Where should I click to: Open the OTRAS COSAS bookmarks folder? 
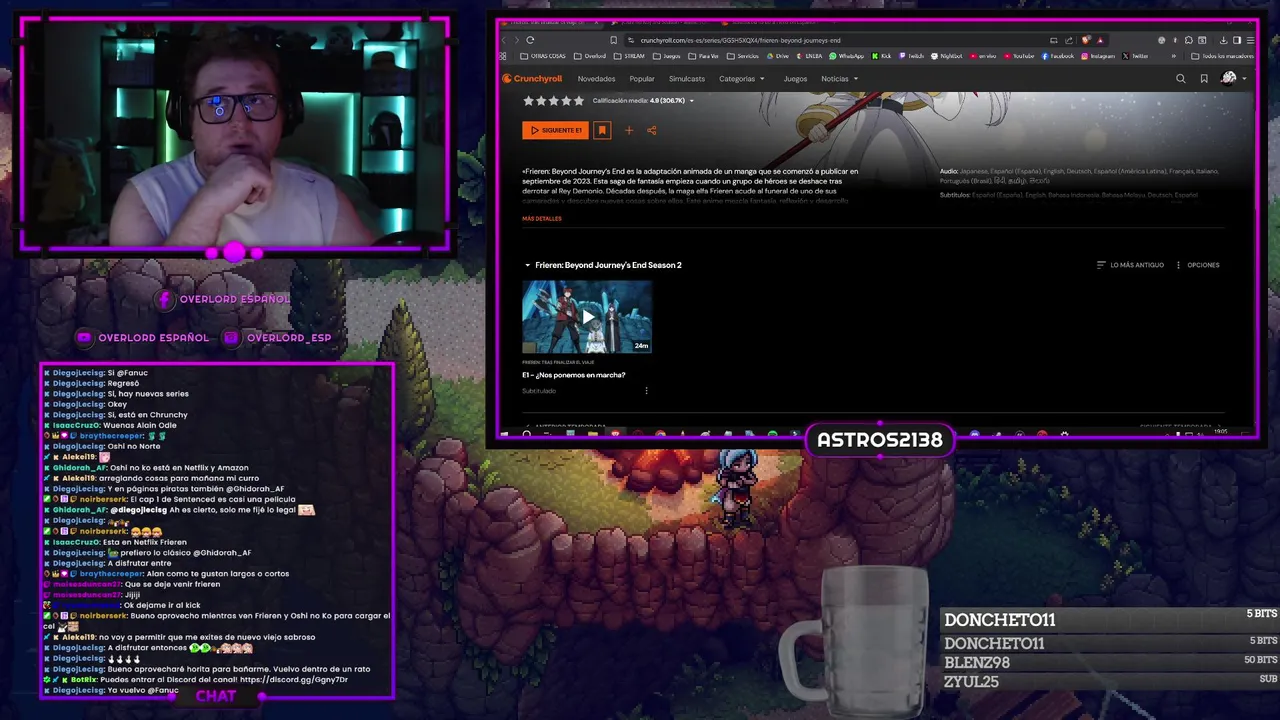coord(544,56)
